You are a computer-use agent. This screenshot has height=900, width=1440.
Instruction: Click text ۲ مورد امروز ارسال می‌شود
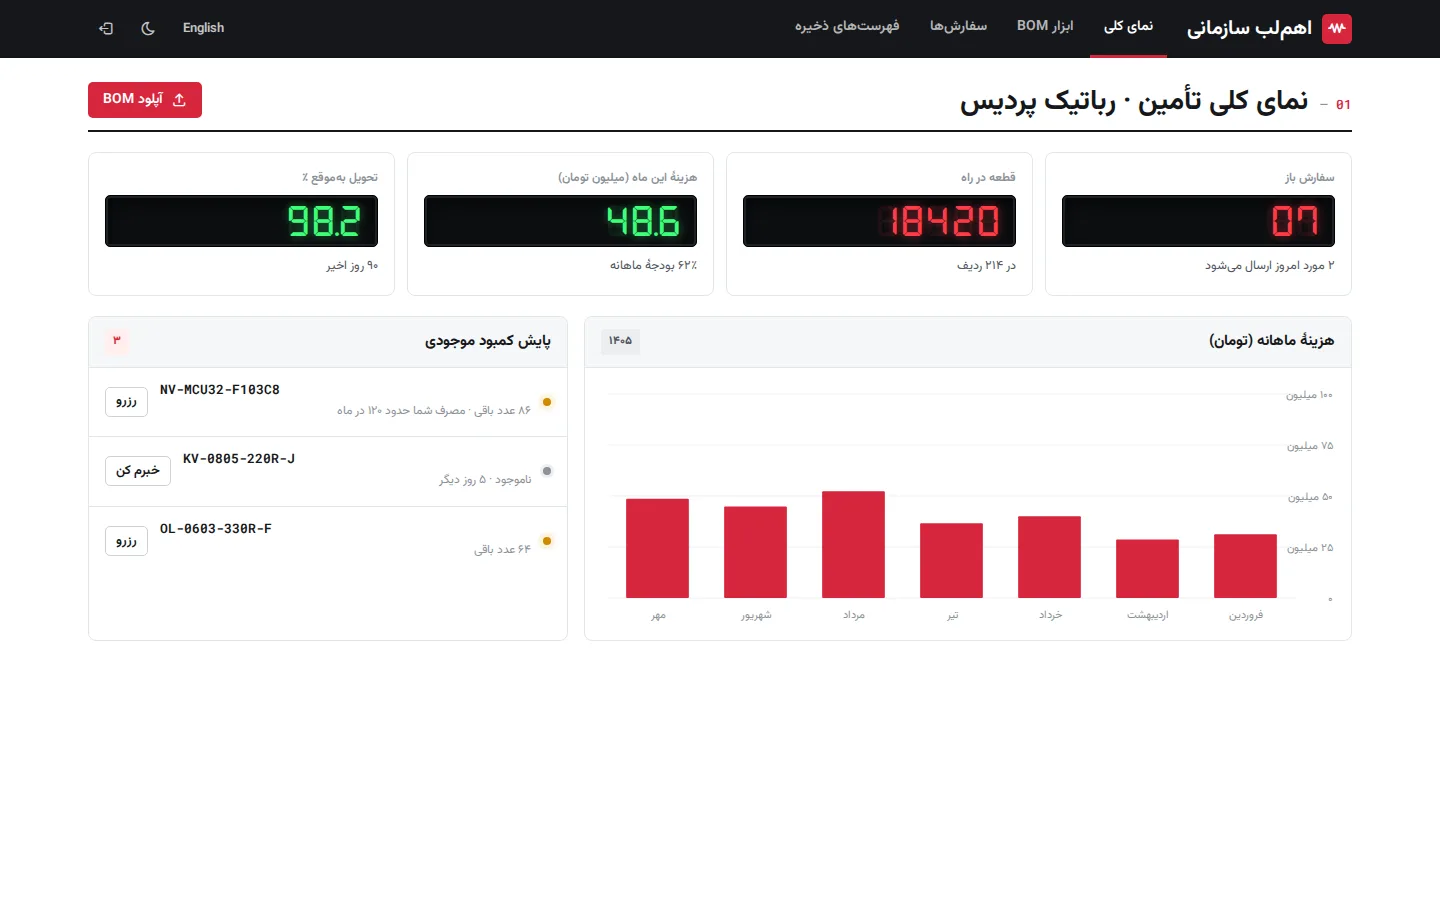tap(1269, 265)
